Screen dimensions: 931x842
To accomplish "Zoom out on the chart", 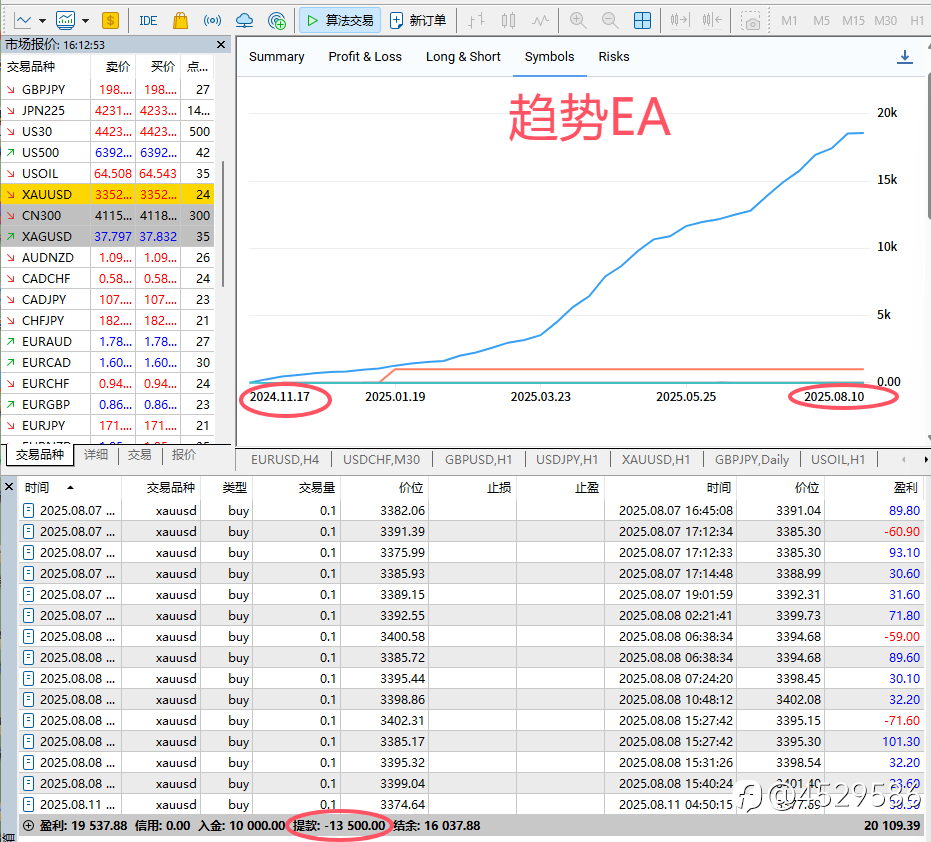I will pyautogui.click(x=609, y=20).
